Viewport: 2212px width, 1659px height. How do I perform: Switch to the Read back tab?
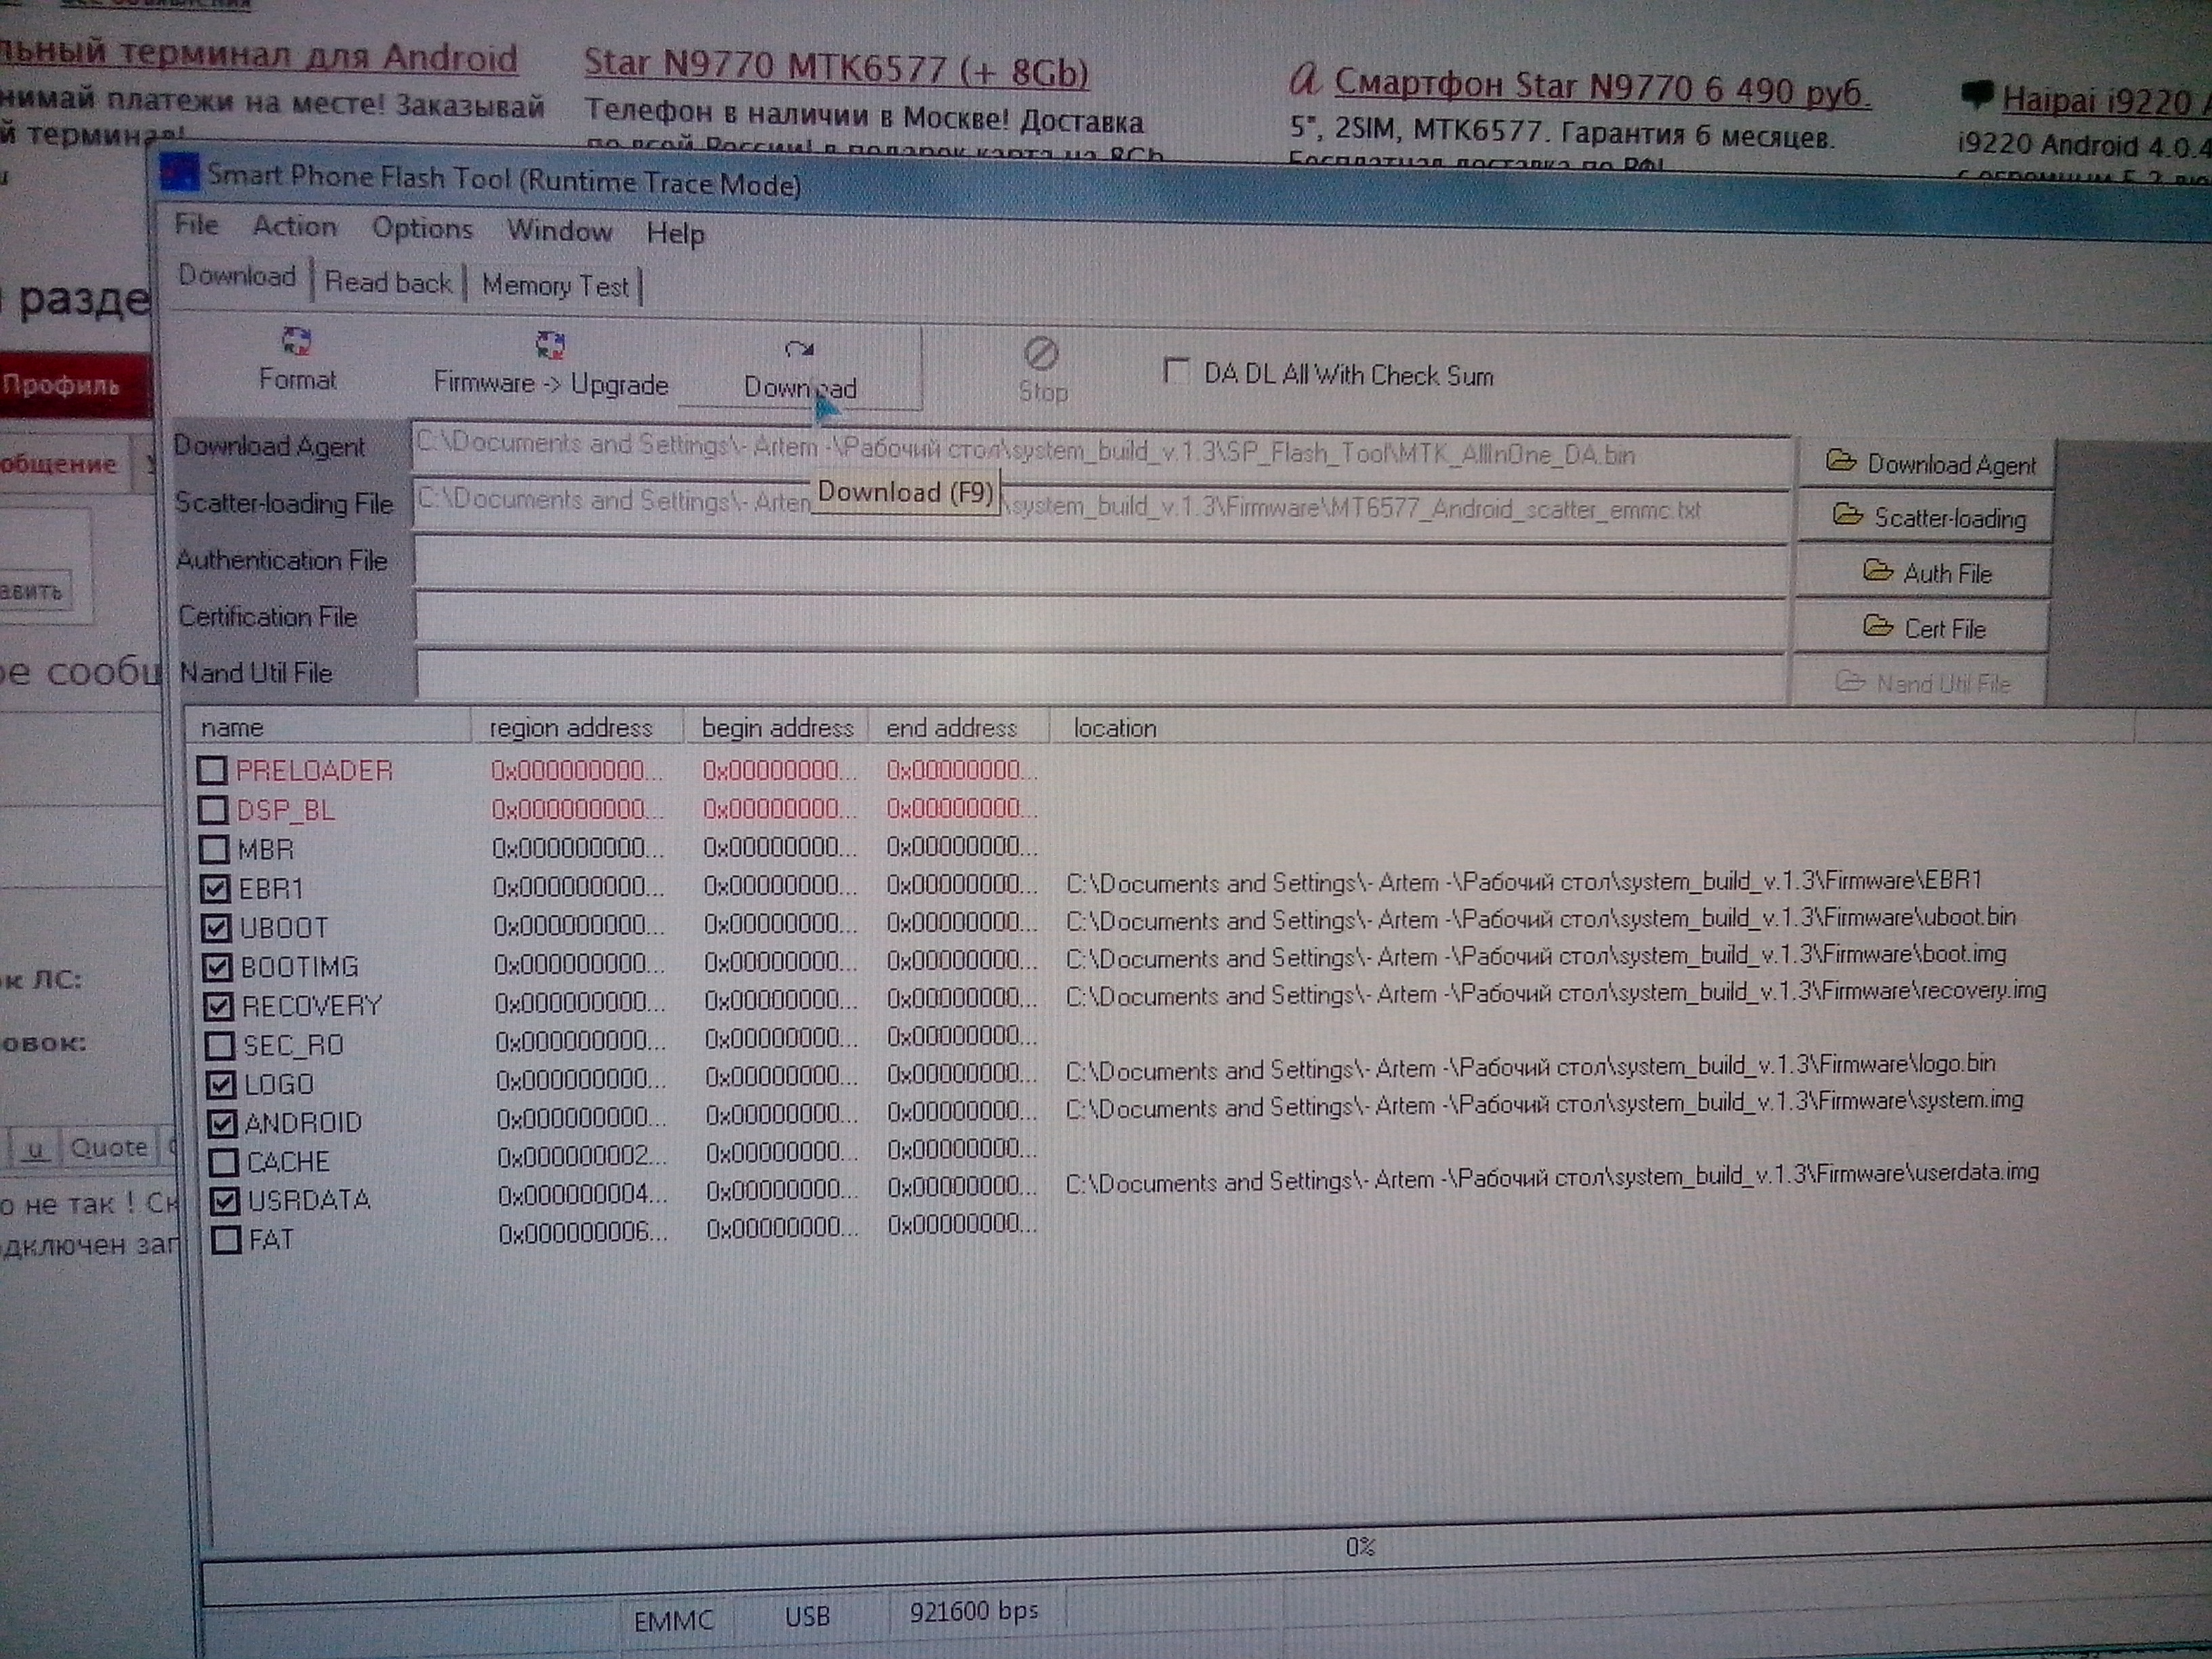click(388, 283)
